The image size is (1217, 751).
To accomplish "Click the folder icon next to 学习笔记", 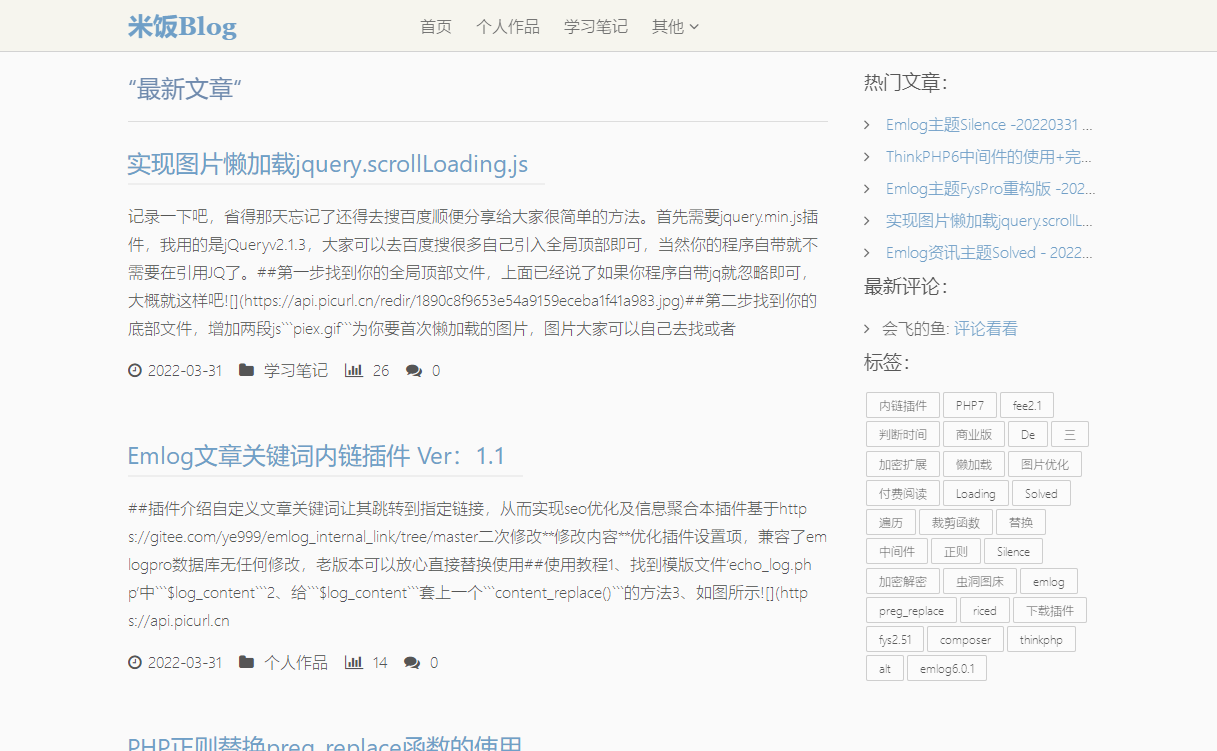I will coord(246,371).
